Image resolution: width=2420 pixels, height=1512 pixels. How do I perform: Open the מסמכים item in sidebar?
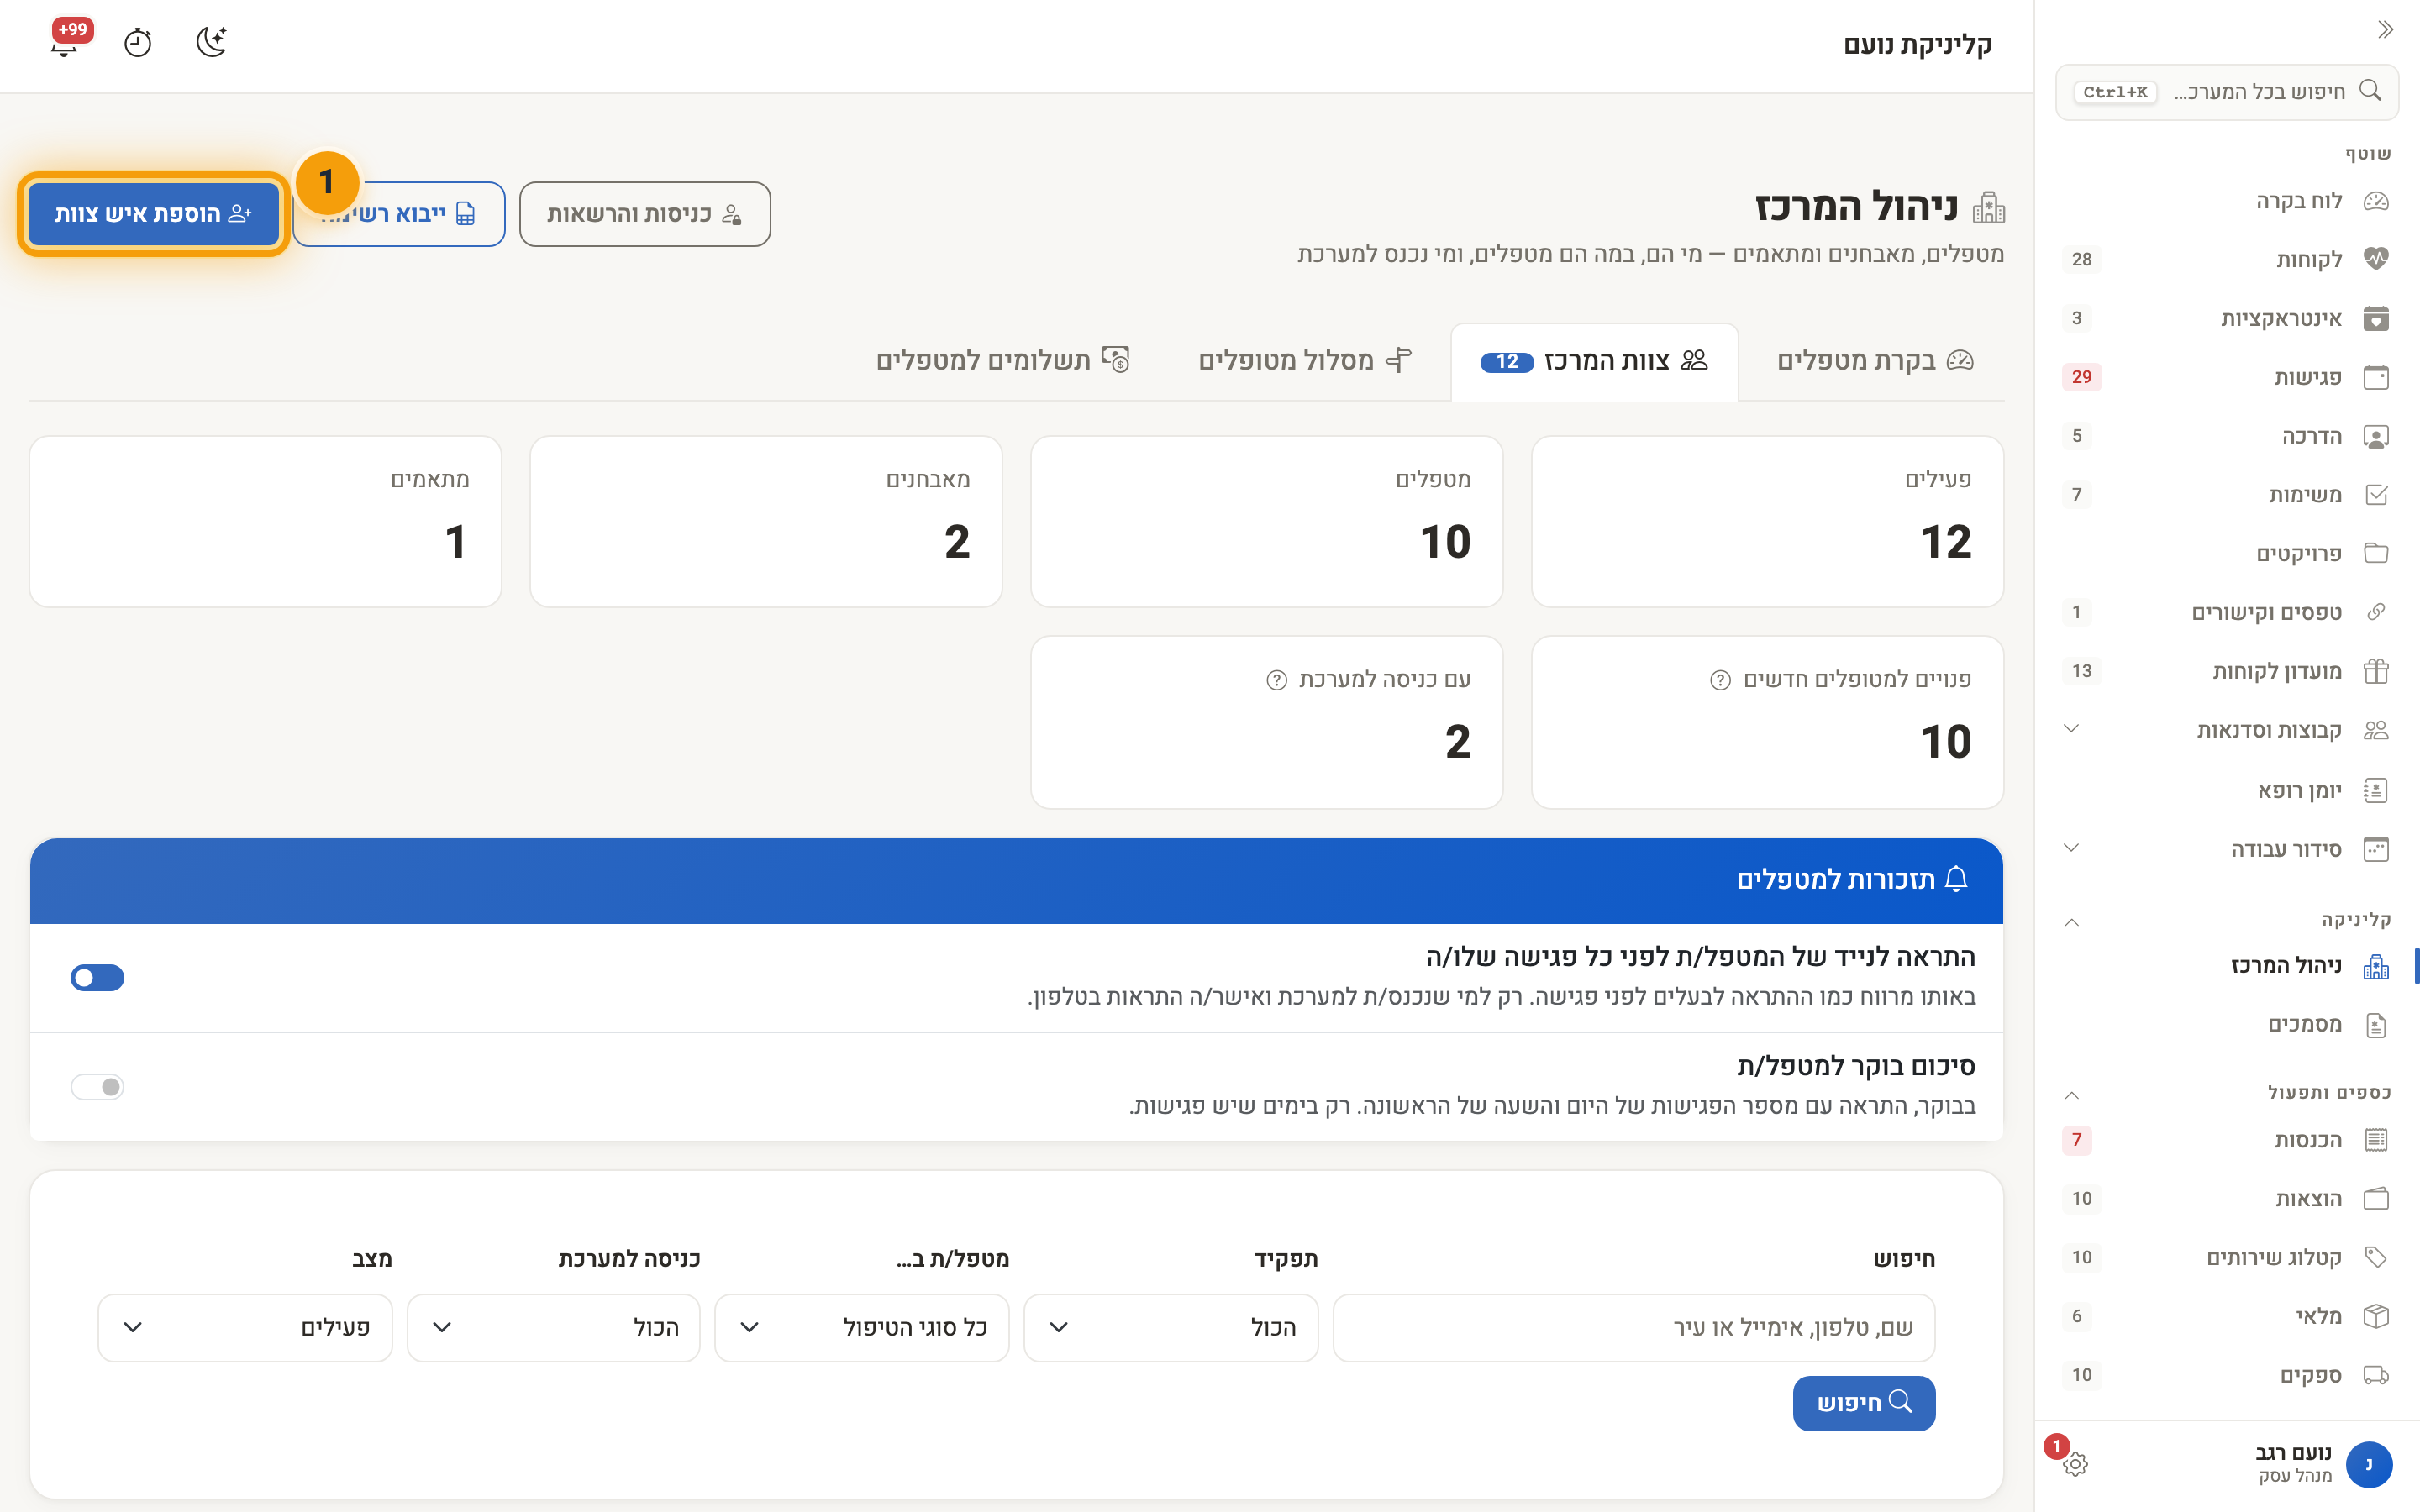[2225, 1025]
